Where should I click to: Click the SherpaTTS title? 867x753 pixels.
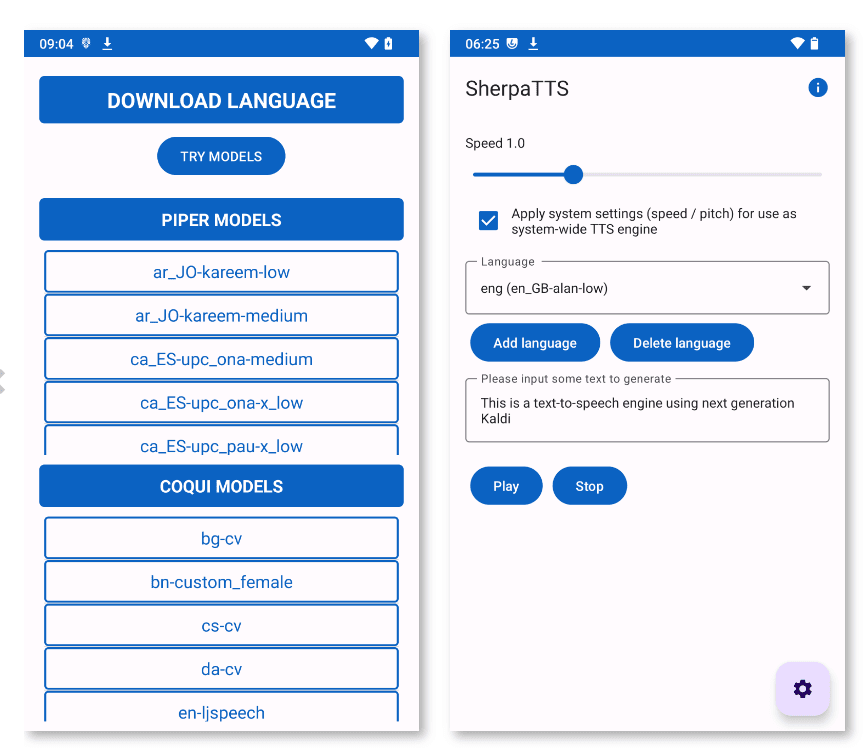click(x=517, y=88)
